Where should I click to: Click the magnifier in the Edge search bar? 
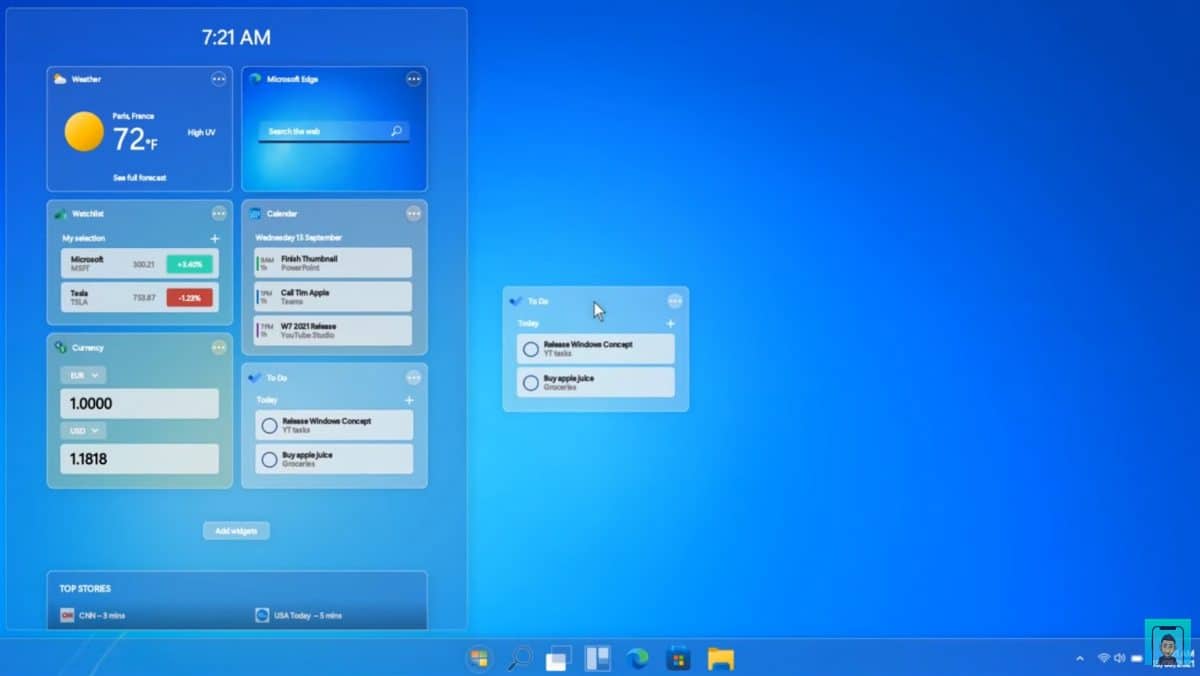click(396, 131)
